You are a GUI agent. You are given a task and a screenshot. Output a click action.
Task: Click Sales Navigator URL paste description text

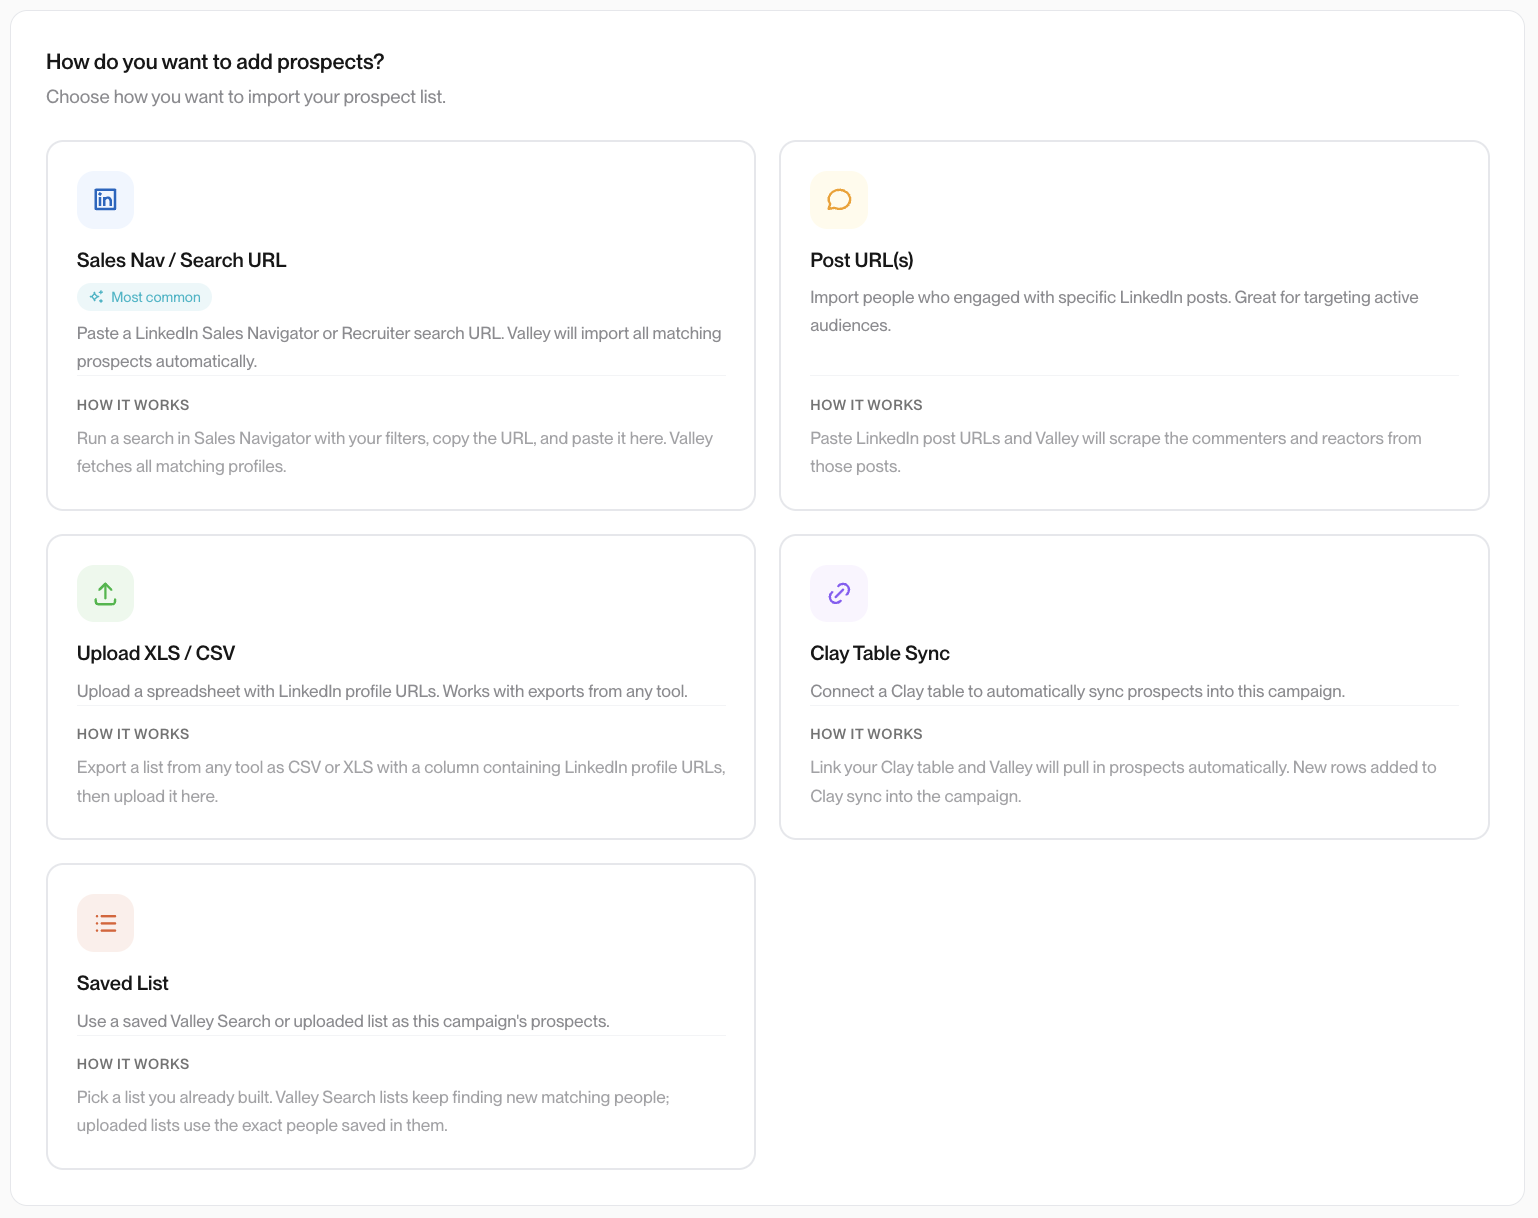tap(399, 347)
